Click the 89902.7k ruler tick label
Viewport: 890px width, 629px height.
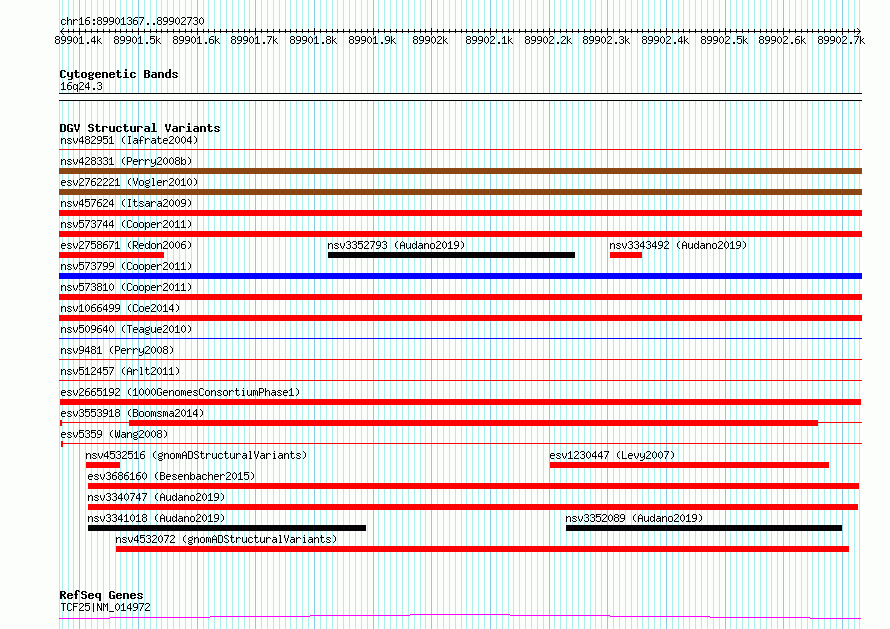click(841, 40)
